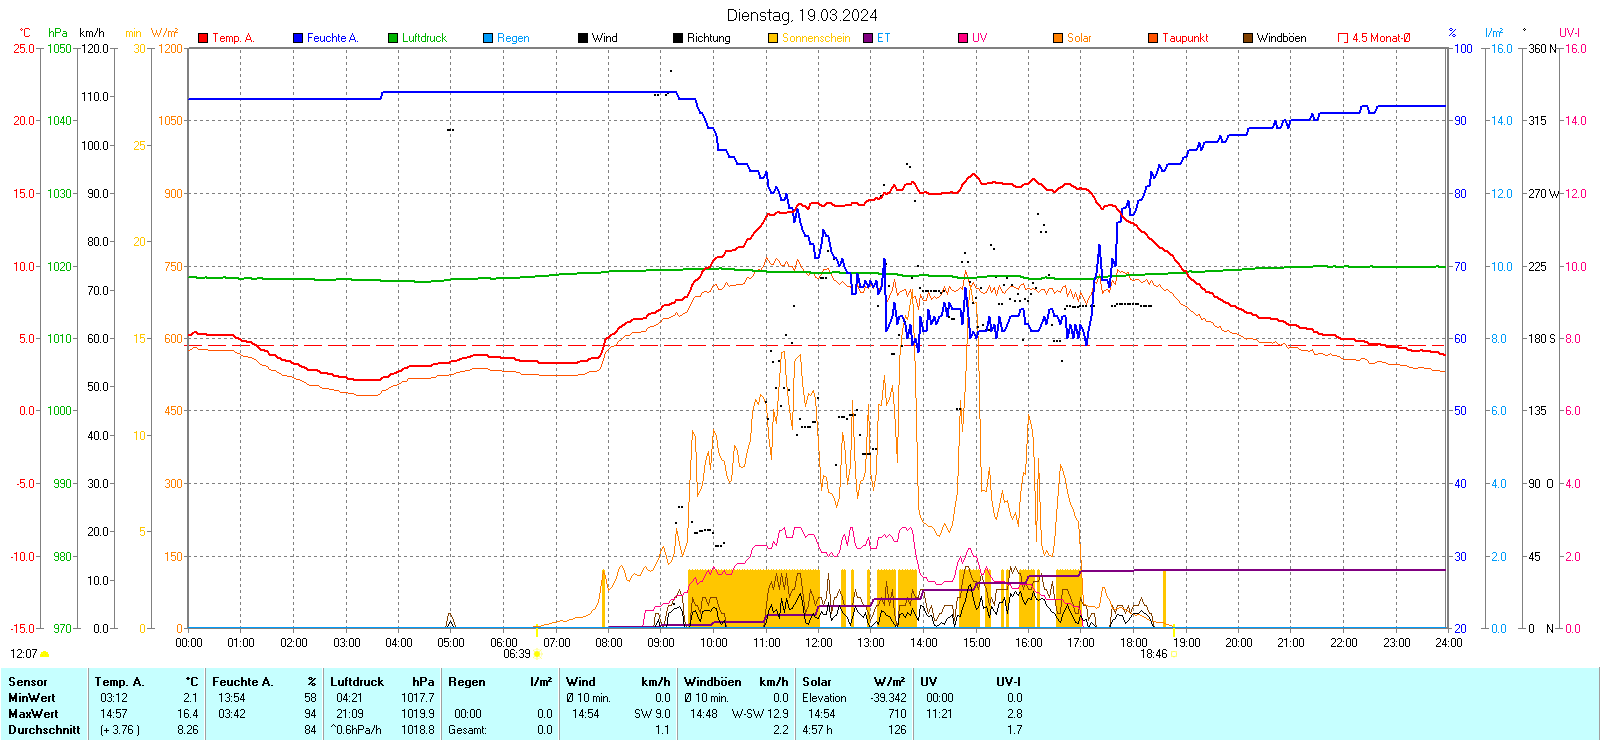Click the sunrise marker at 06:39

pos(537,654)
